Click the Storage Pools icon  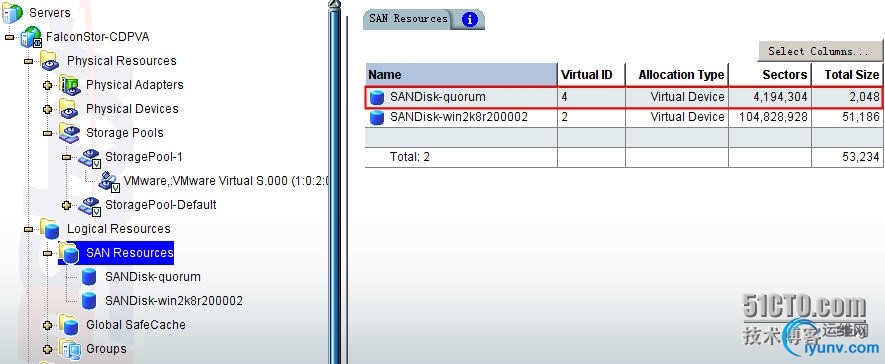(x=69, y=133)
